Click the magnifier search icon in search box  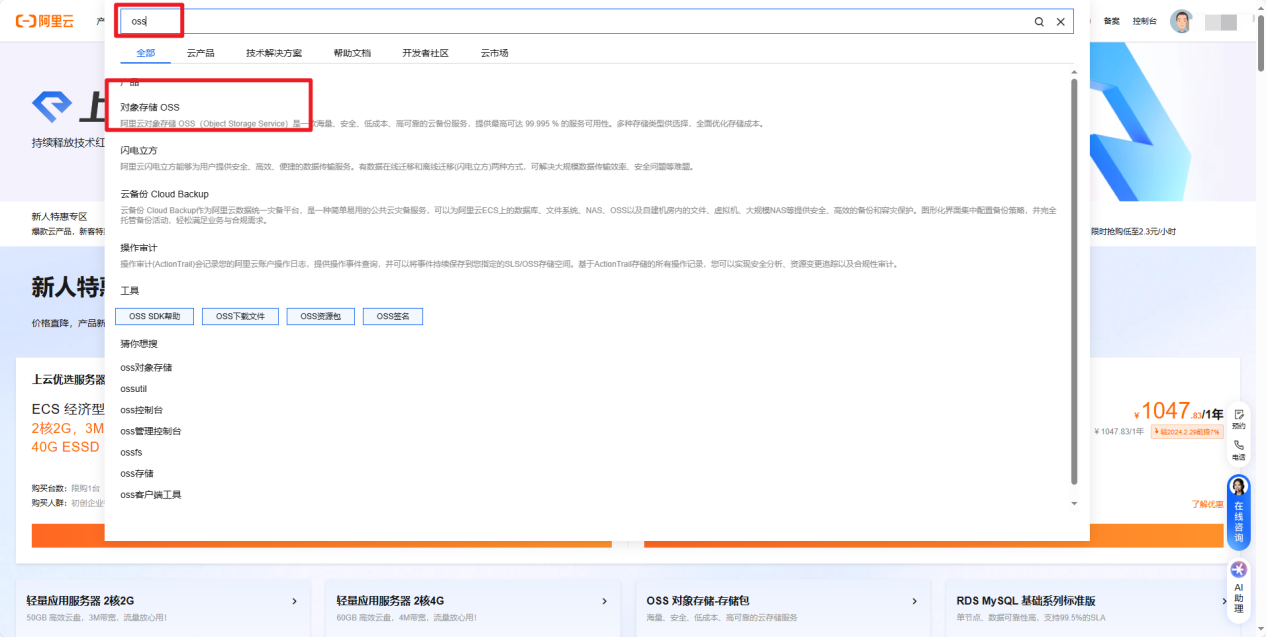coord(1039,21)
